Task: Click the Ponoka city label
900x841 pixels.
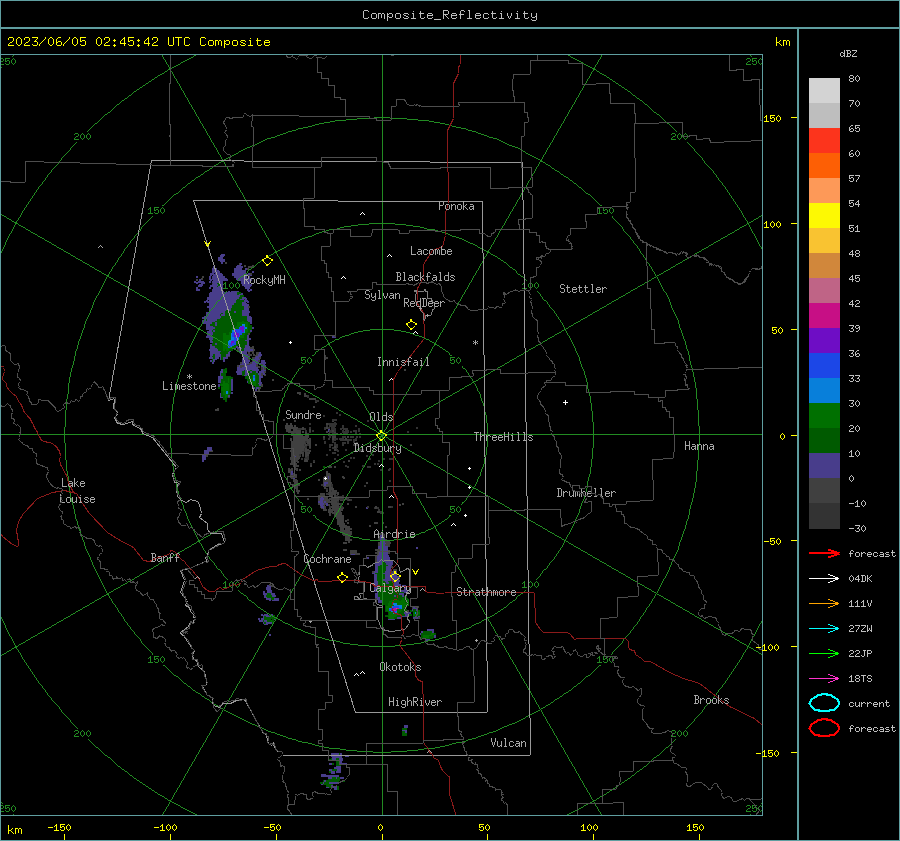Action: point(456,206)
